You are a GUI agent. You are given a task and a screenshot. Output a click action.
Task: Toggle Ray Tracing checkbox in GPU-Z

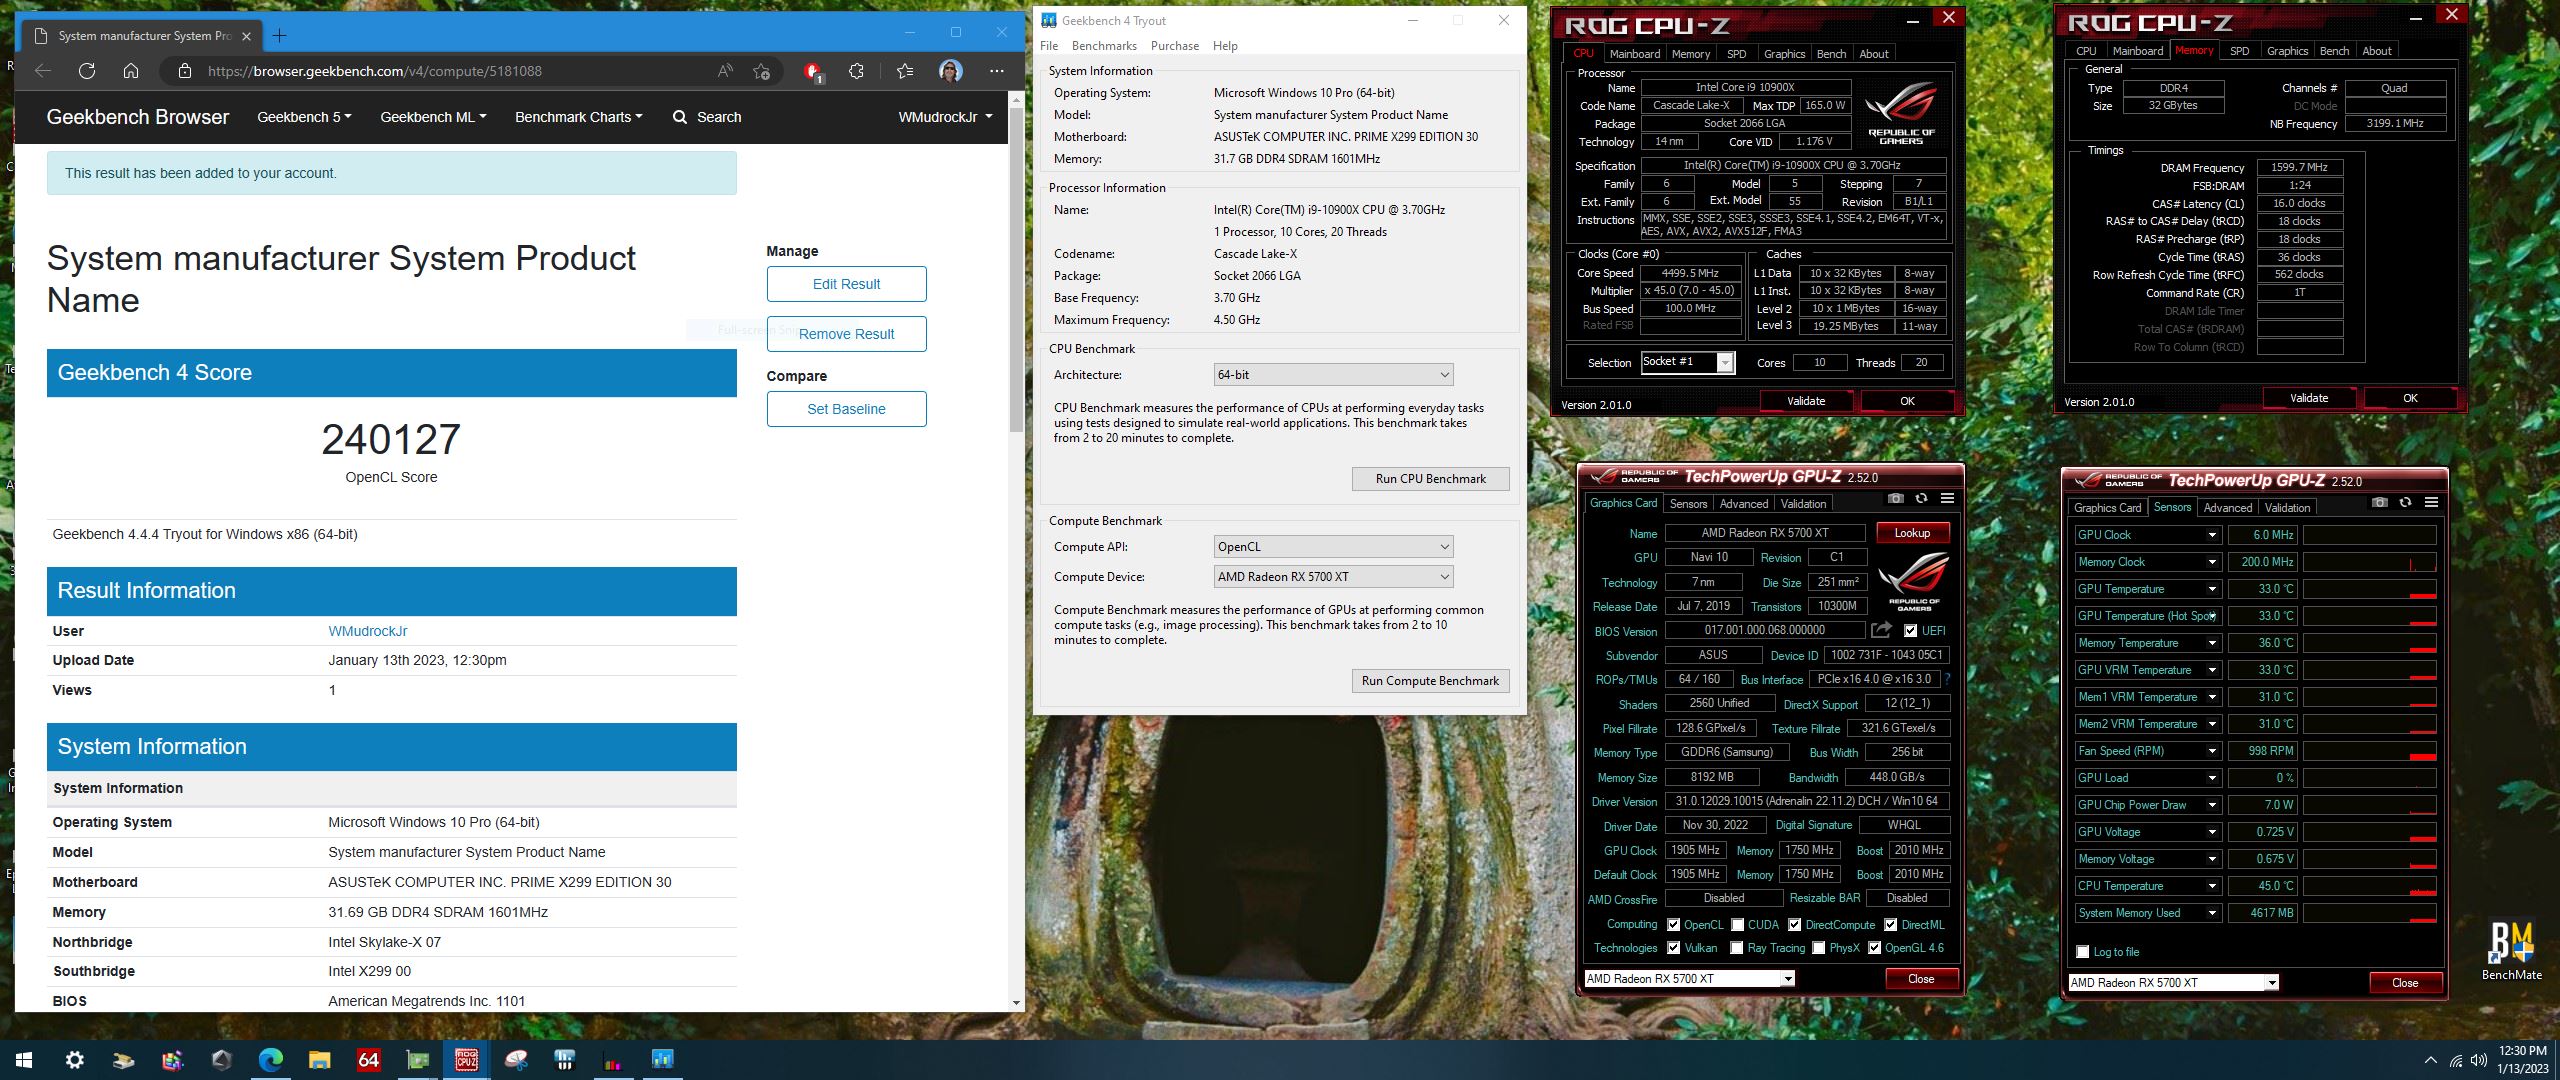coord(1737,948)
